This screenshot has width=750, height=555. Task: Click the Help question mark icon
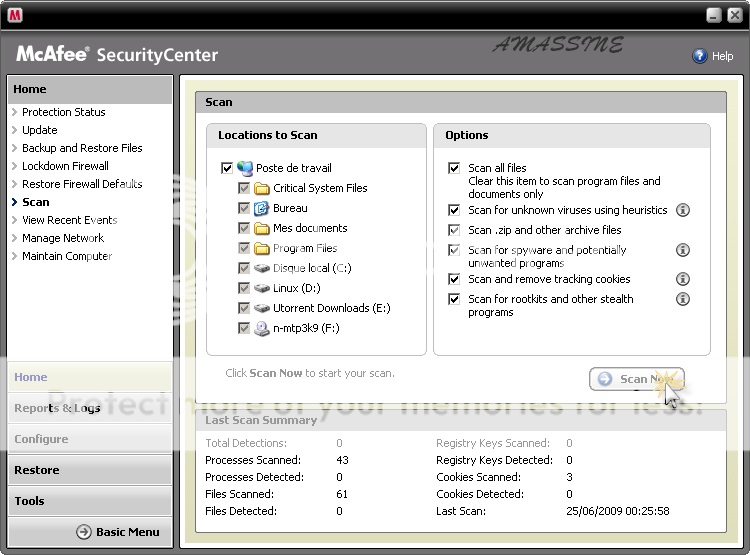click(700, 56)
